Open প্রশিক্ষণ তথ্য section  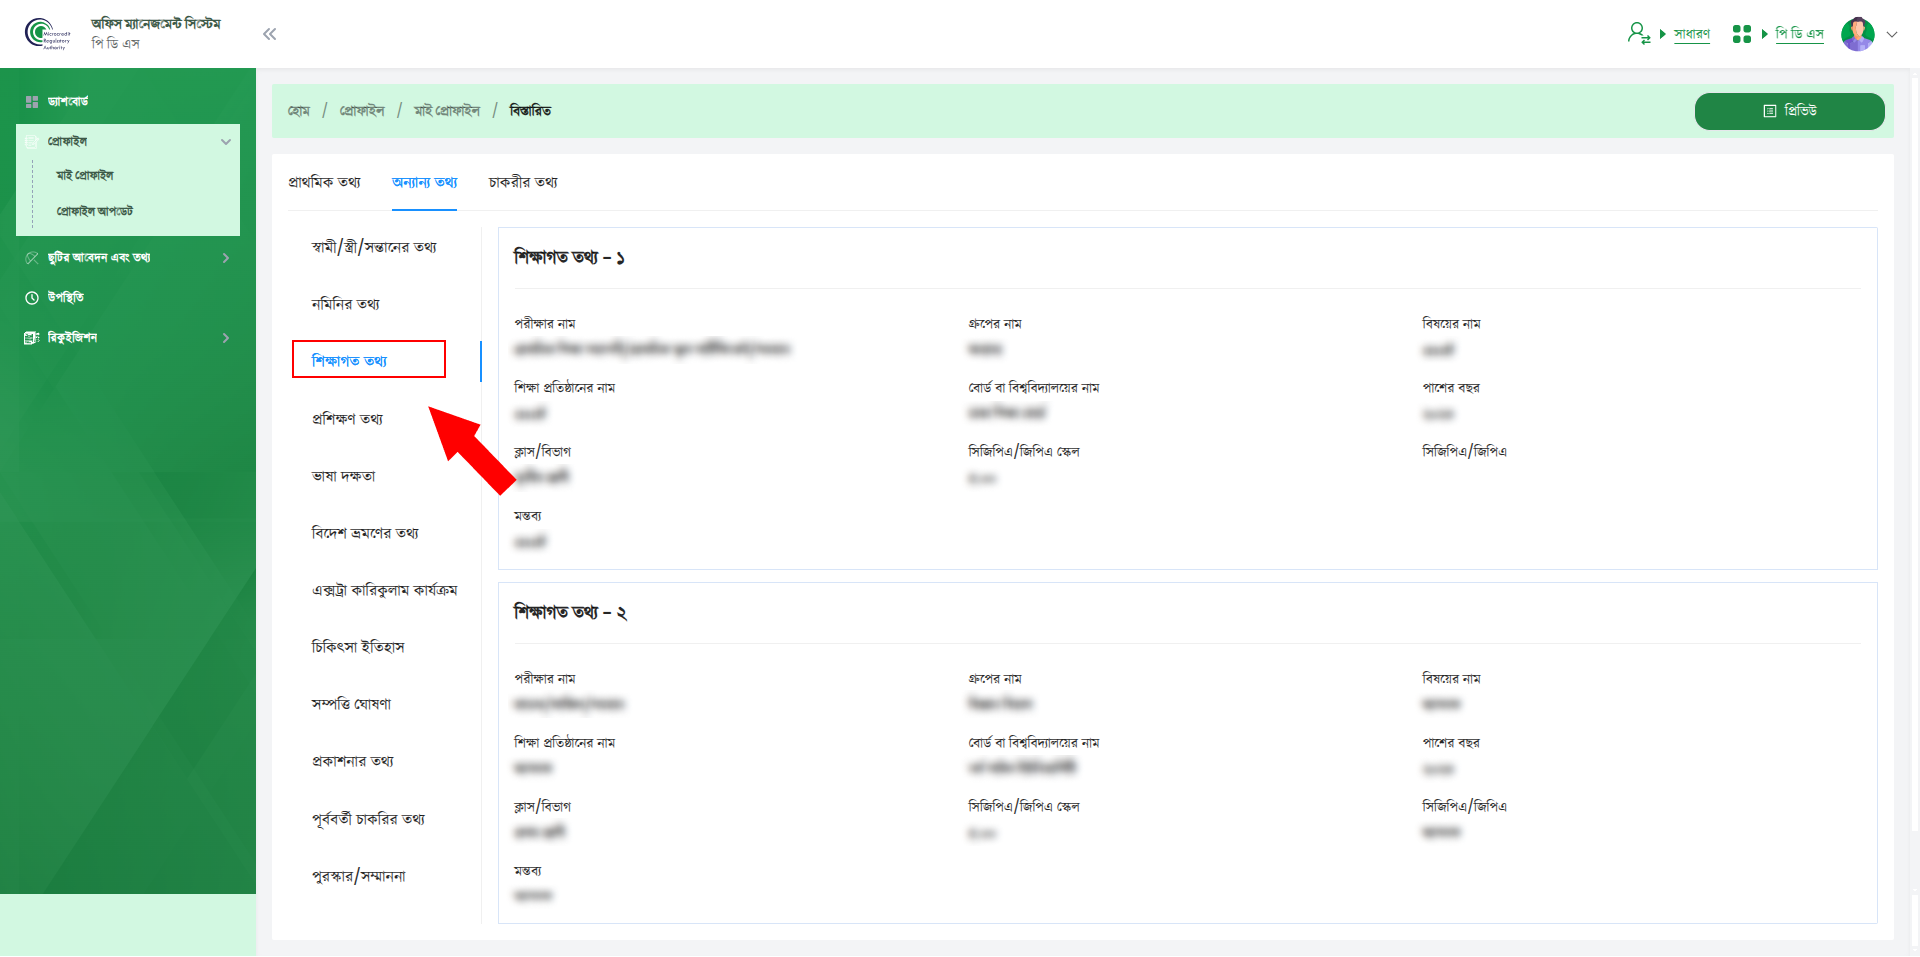347,419
